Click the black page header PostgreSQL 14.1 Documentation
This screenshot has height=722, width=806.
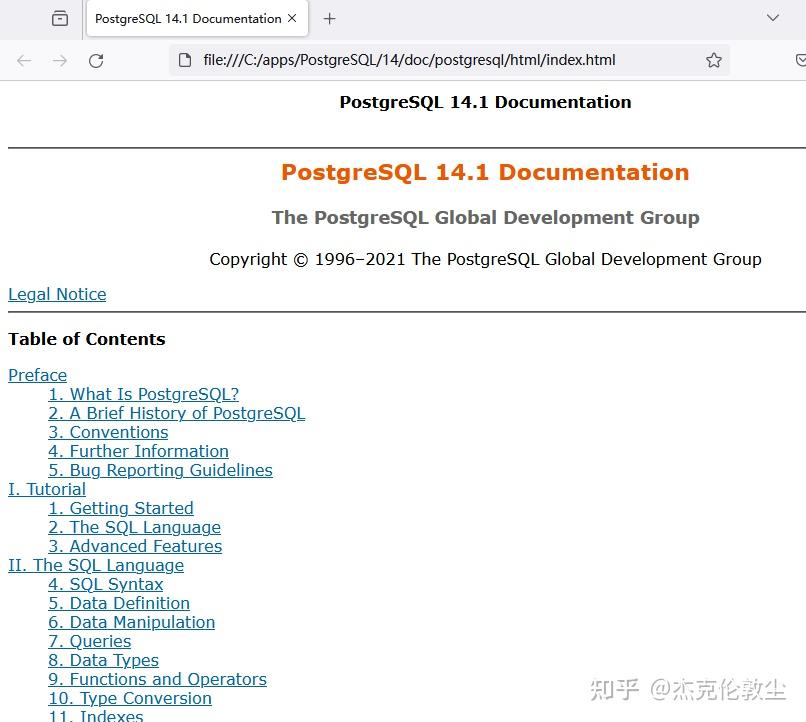[485, 102]
